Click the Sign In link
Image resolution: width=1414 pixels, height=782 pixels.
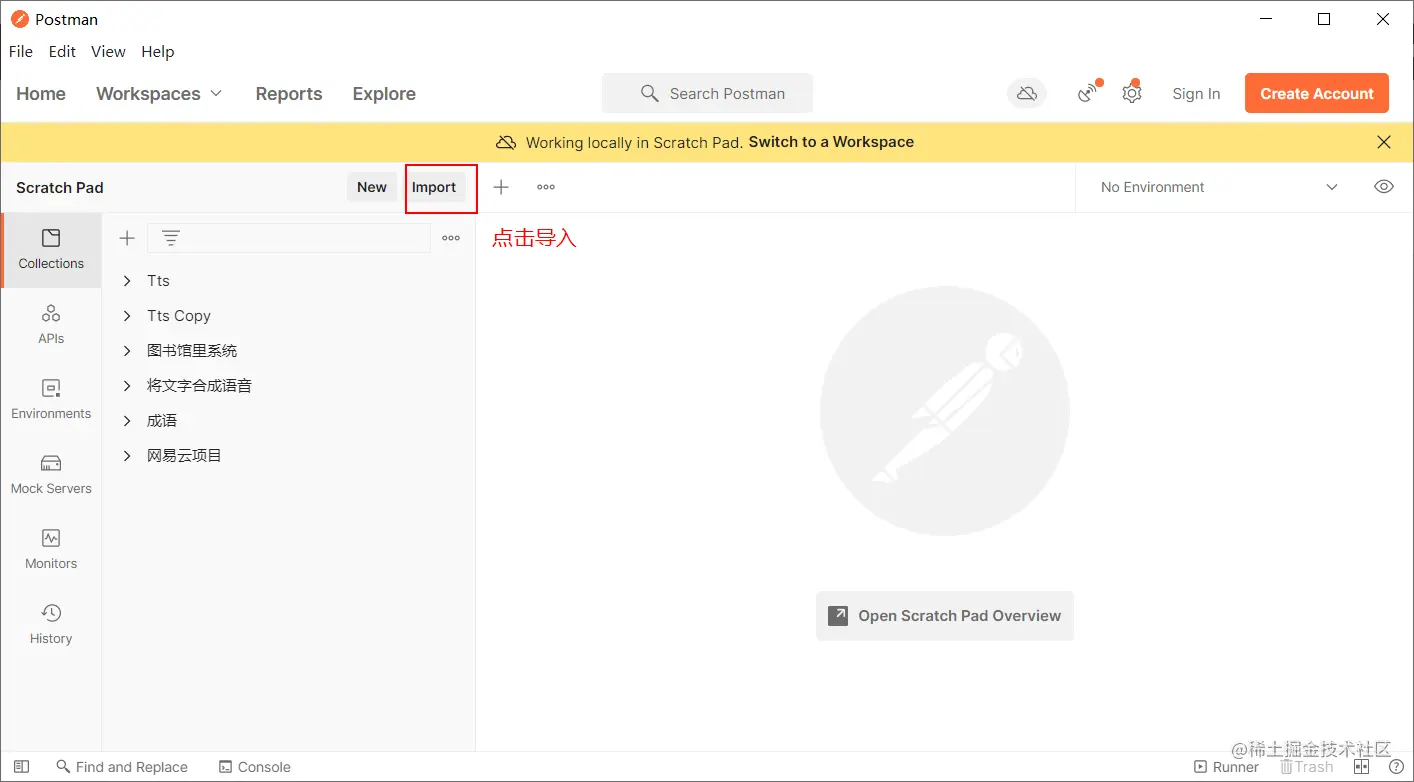point(1196,94)
